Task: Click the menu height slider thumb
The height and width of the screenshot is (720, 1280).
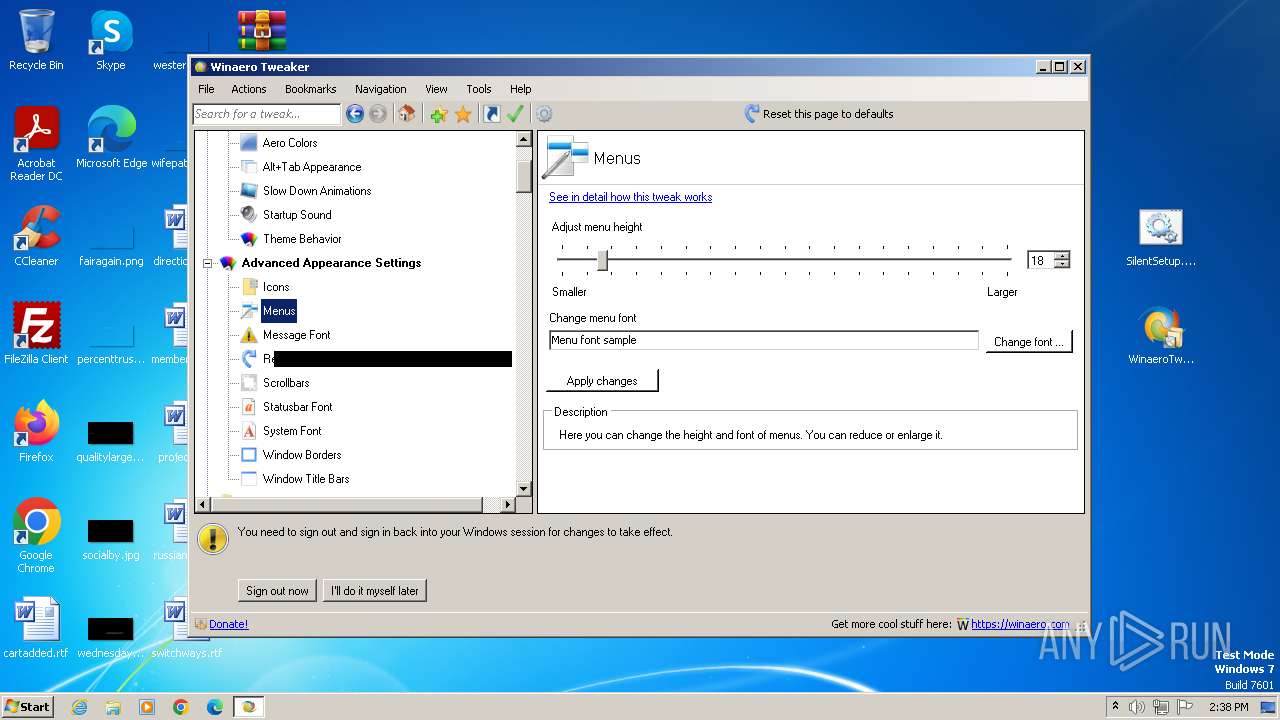Action: point(602,260)
